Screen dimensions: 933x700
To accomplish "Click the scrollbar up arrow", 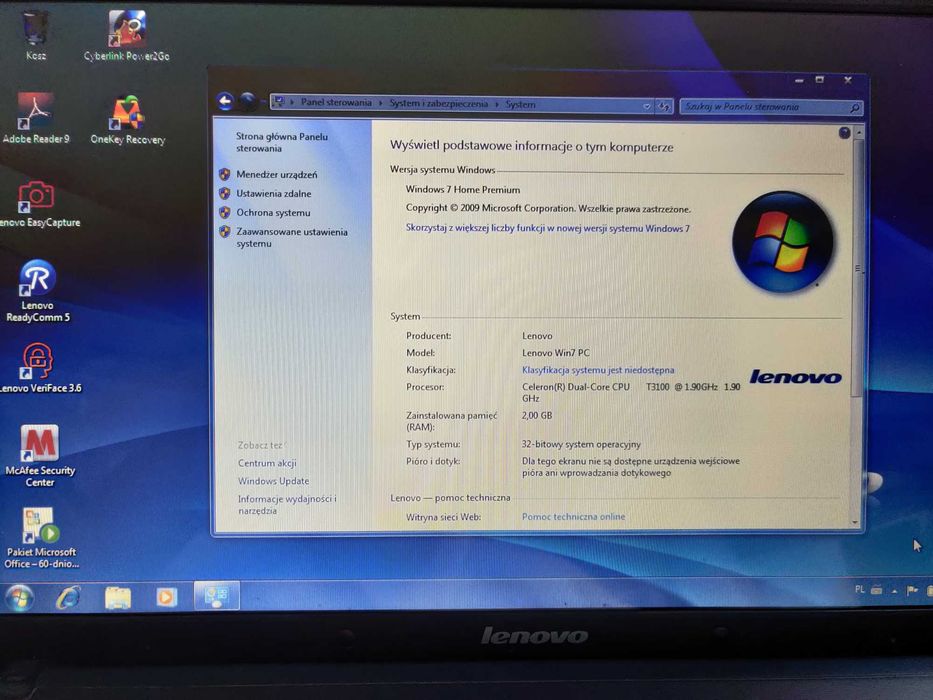I will [x=858, y=132].
